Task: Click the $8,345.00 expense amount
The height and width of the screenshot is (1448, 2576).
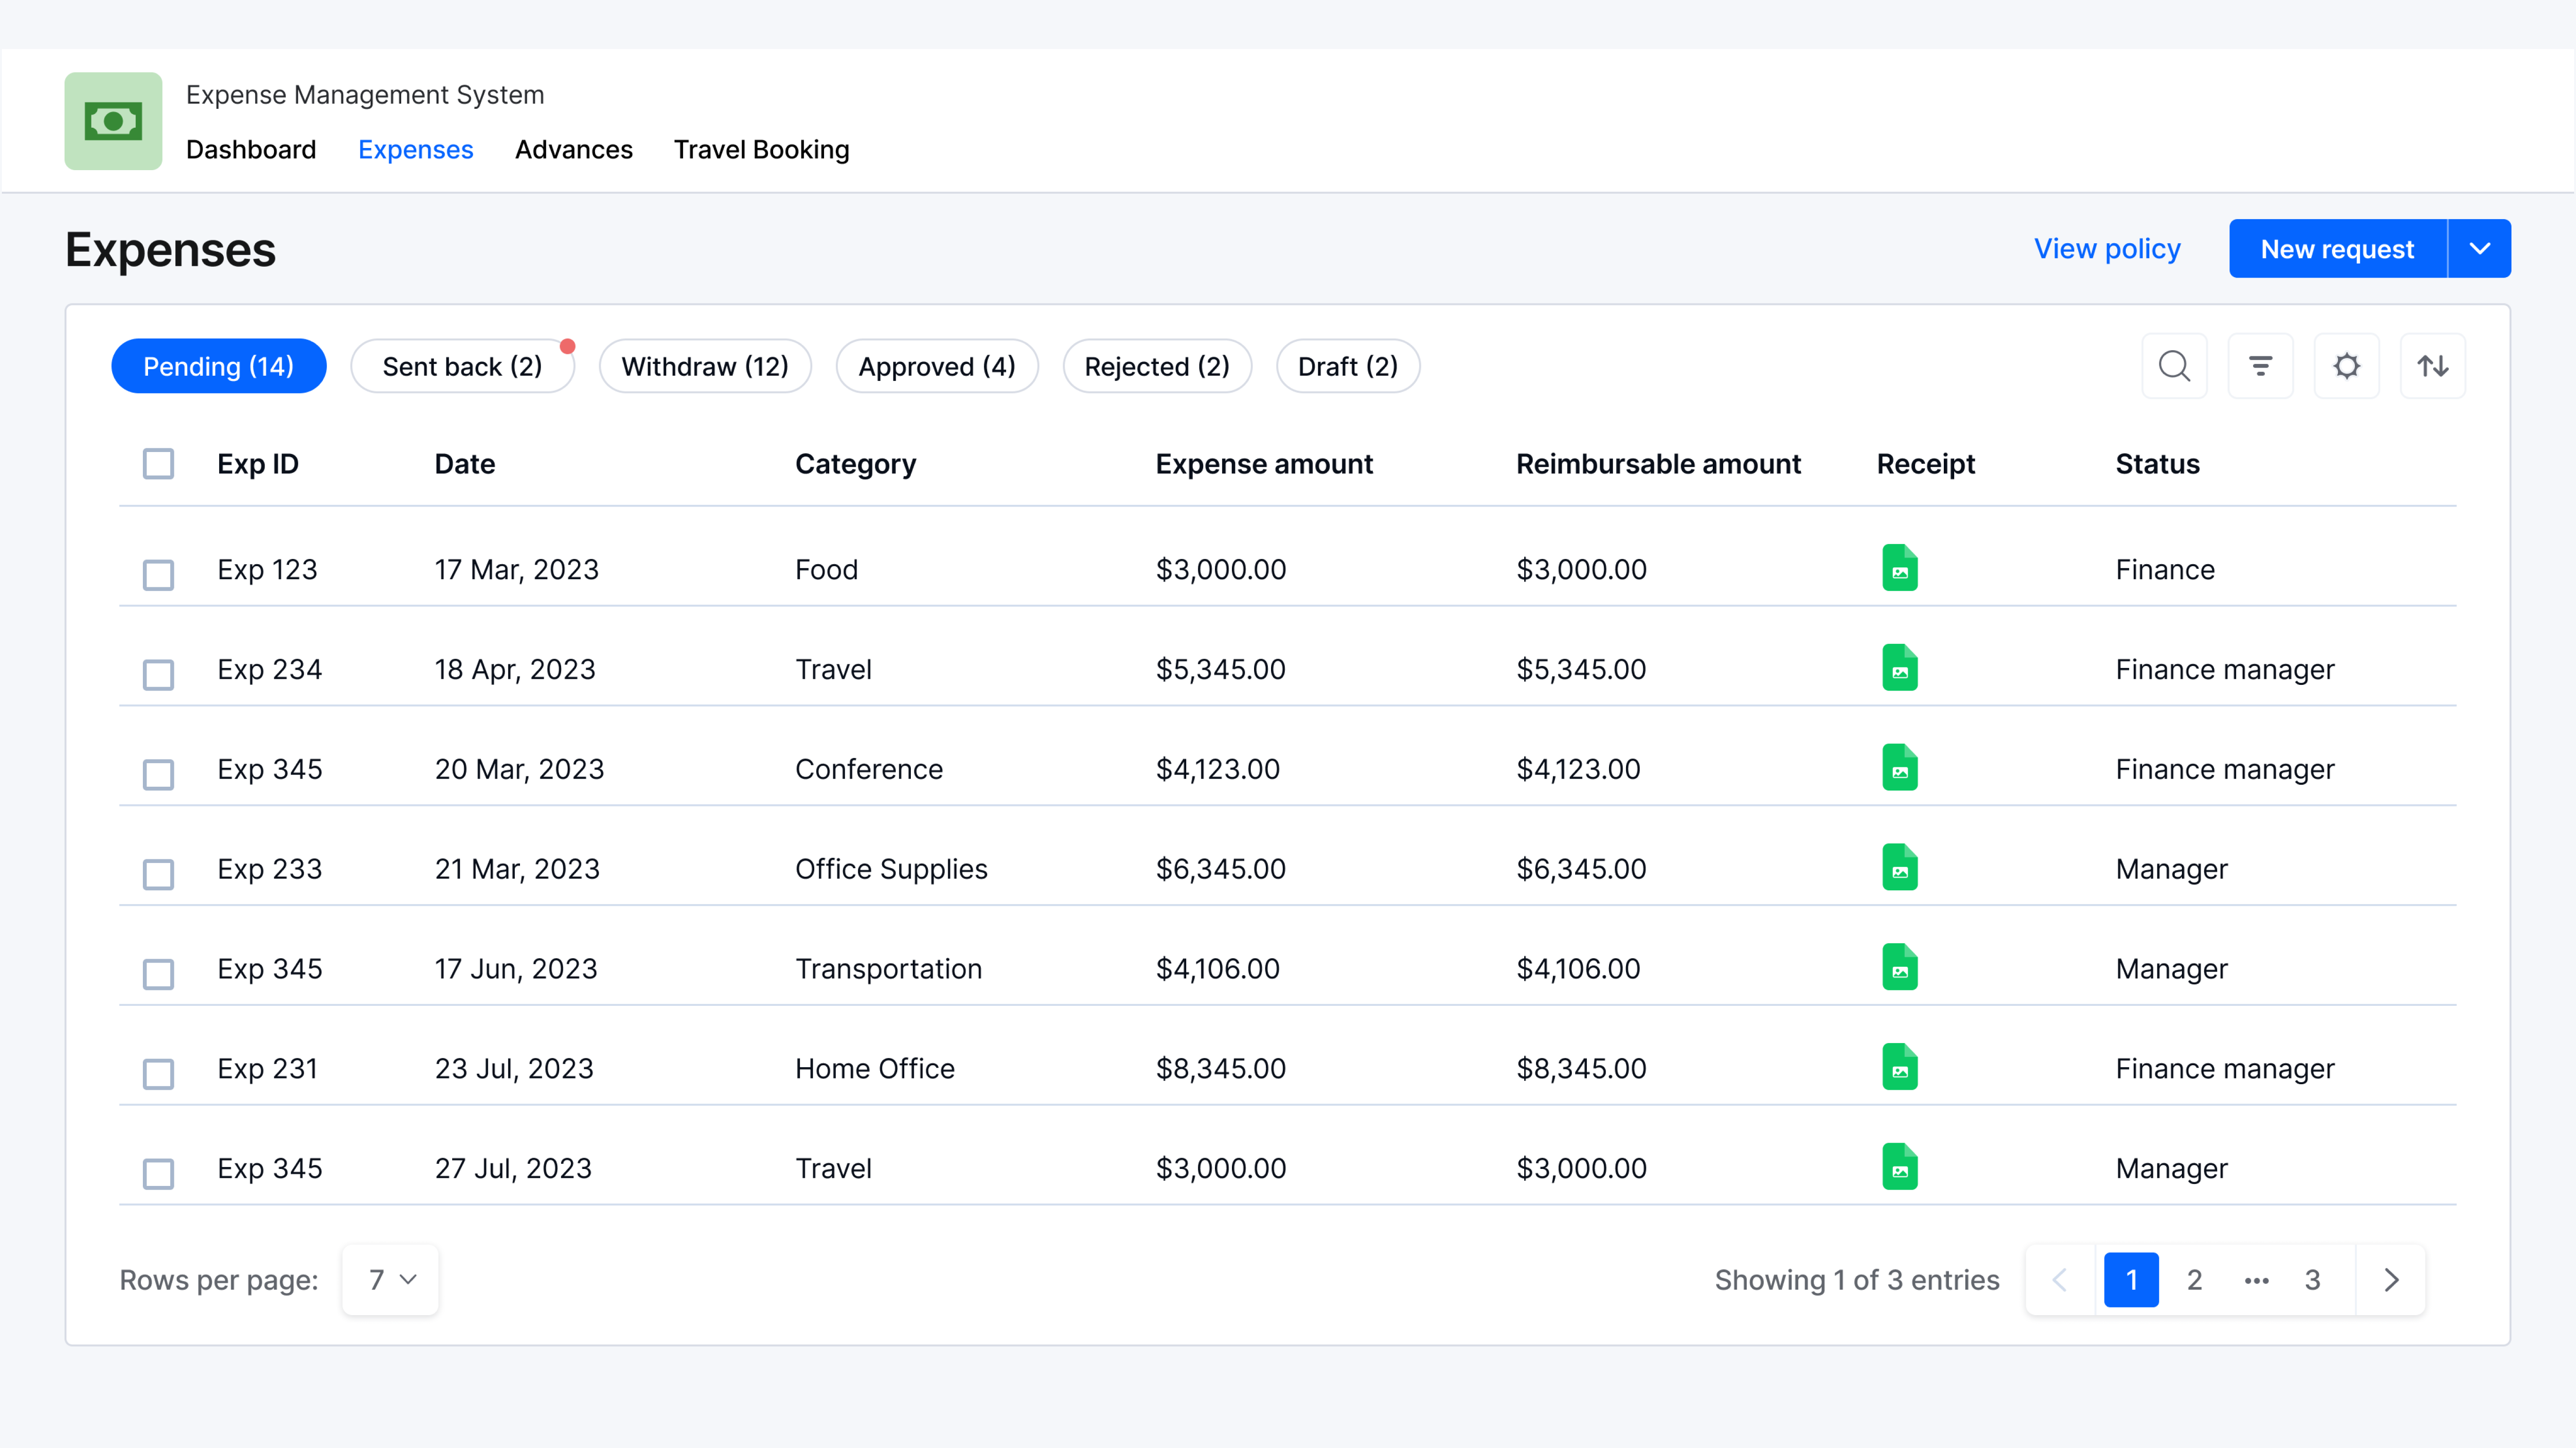Action: (1221, 1068)
